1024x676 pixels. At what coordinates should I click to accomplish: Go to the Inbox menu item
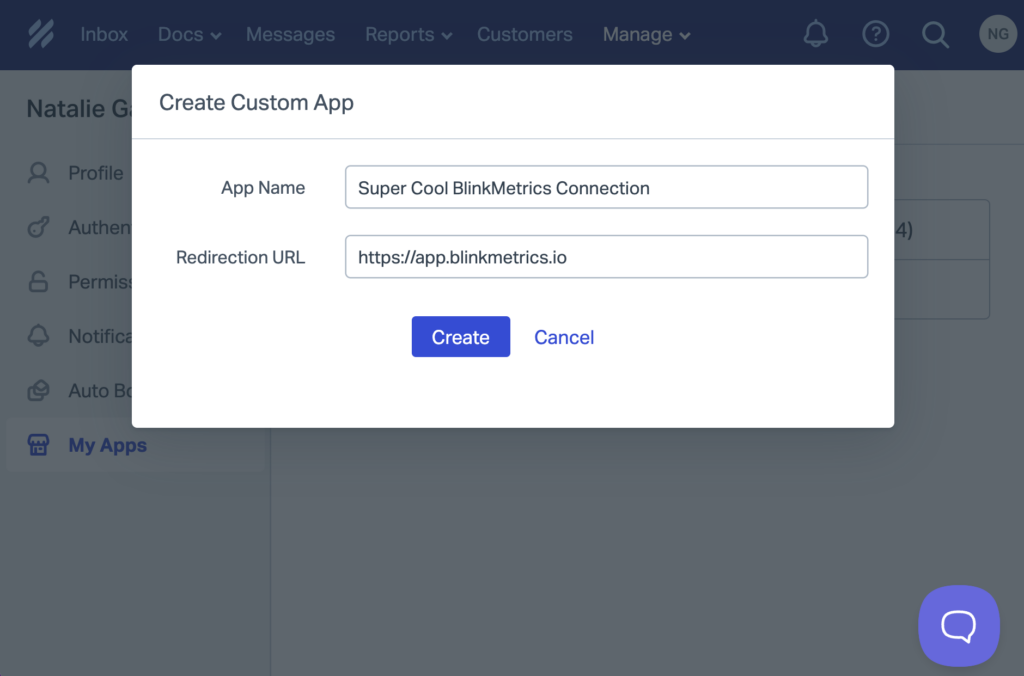104,34
